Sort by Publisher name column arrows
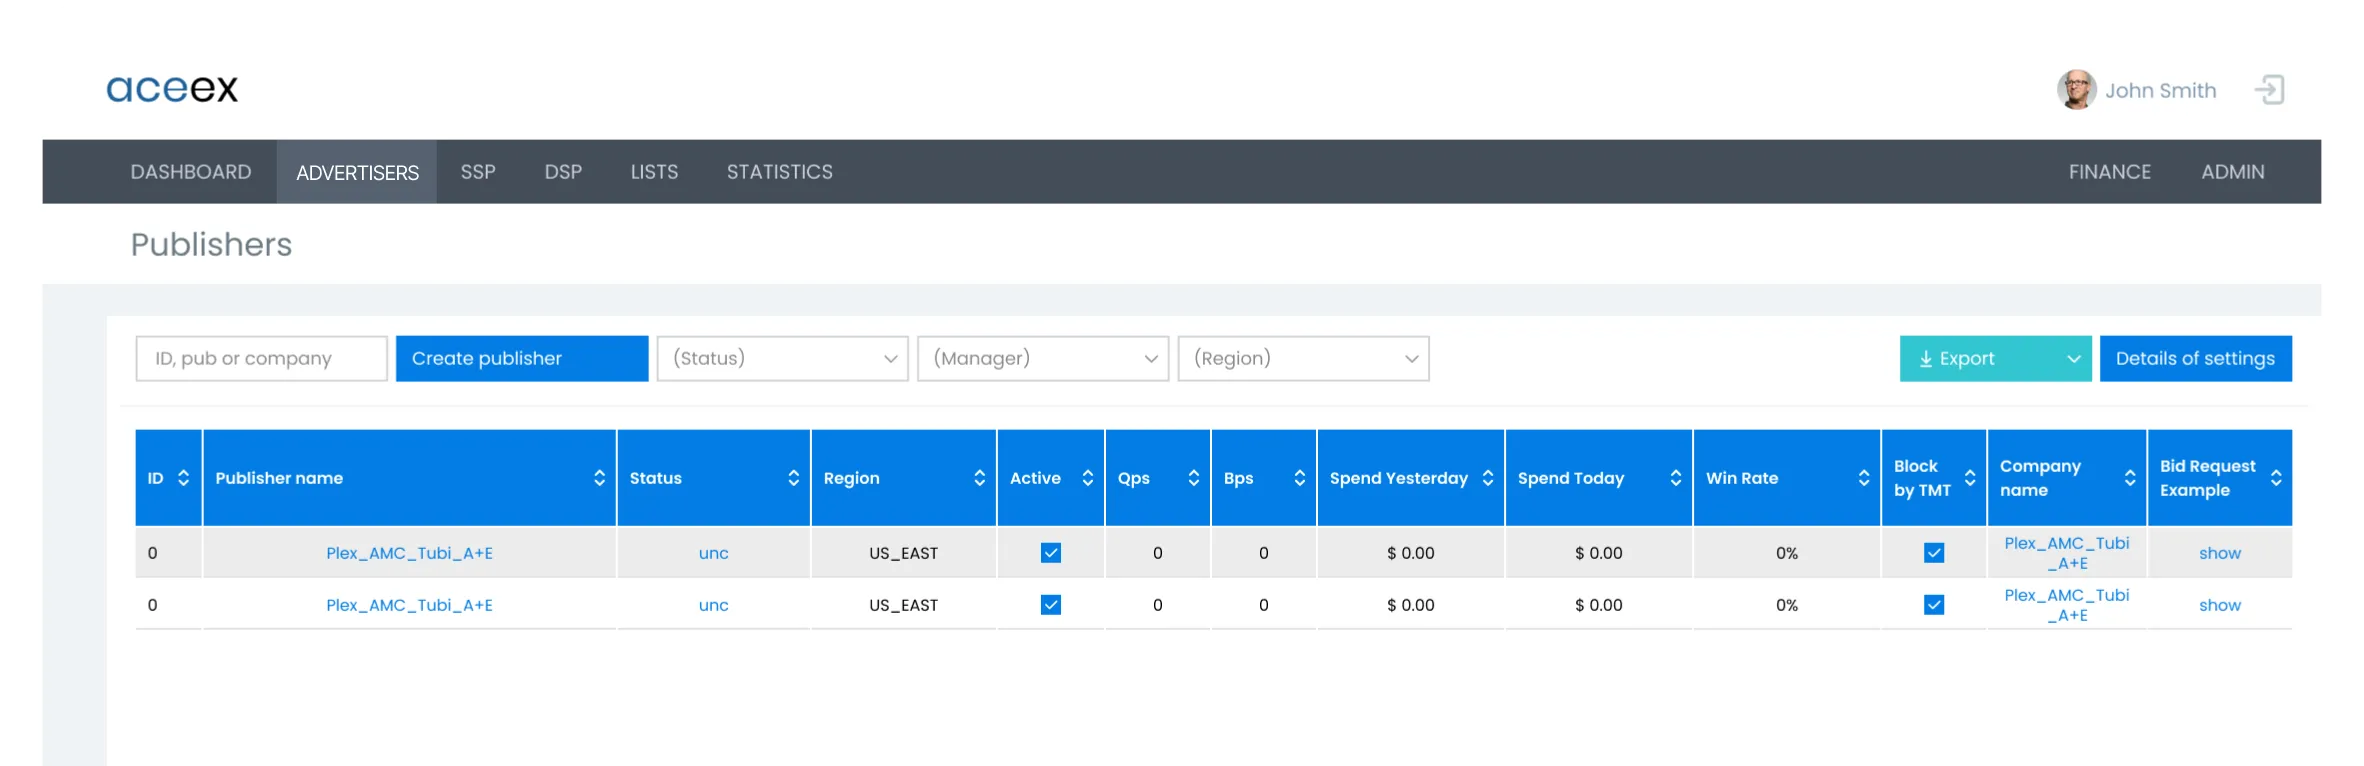The image size is (2364, 766). (599, 478)
